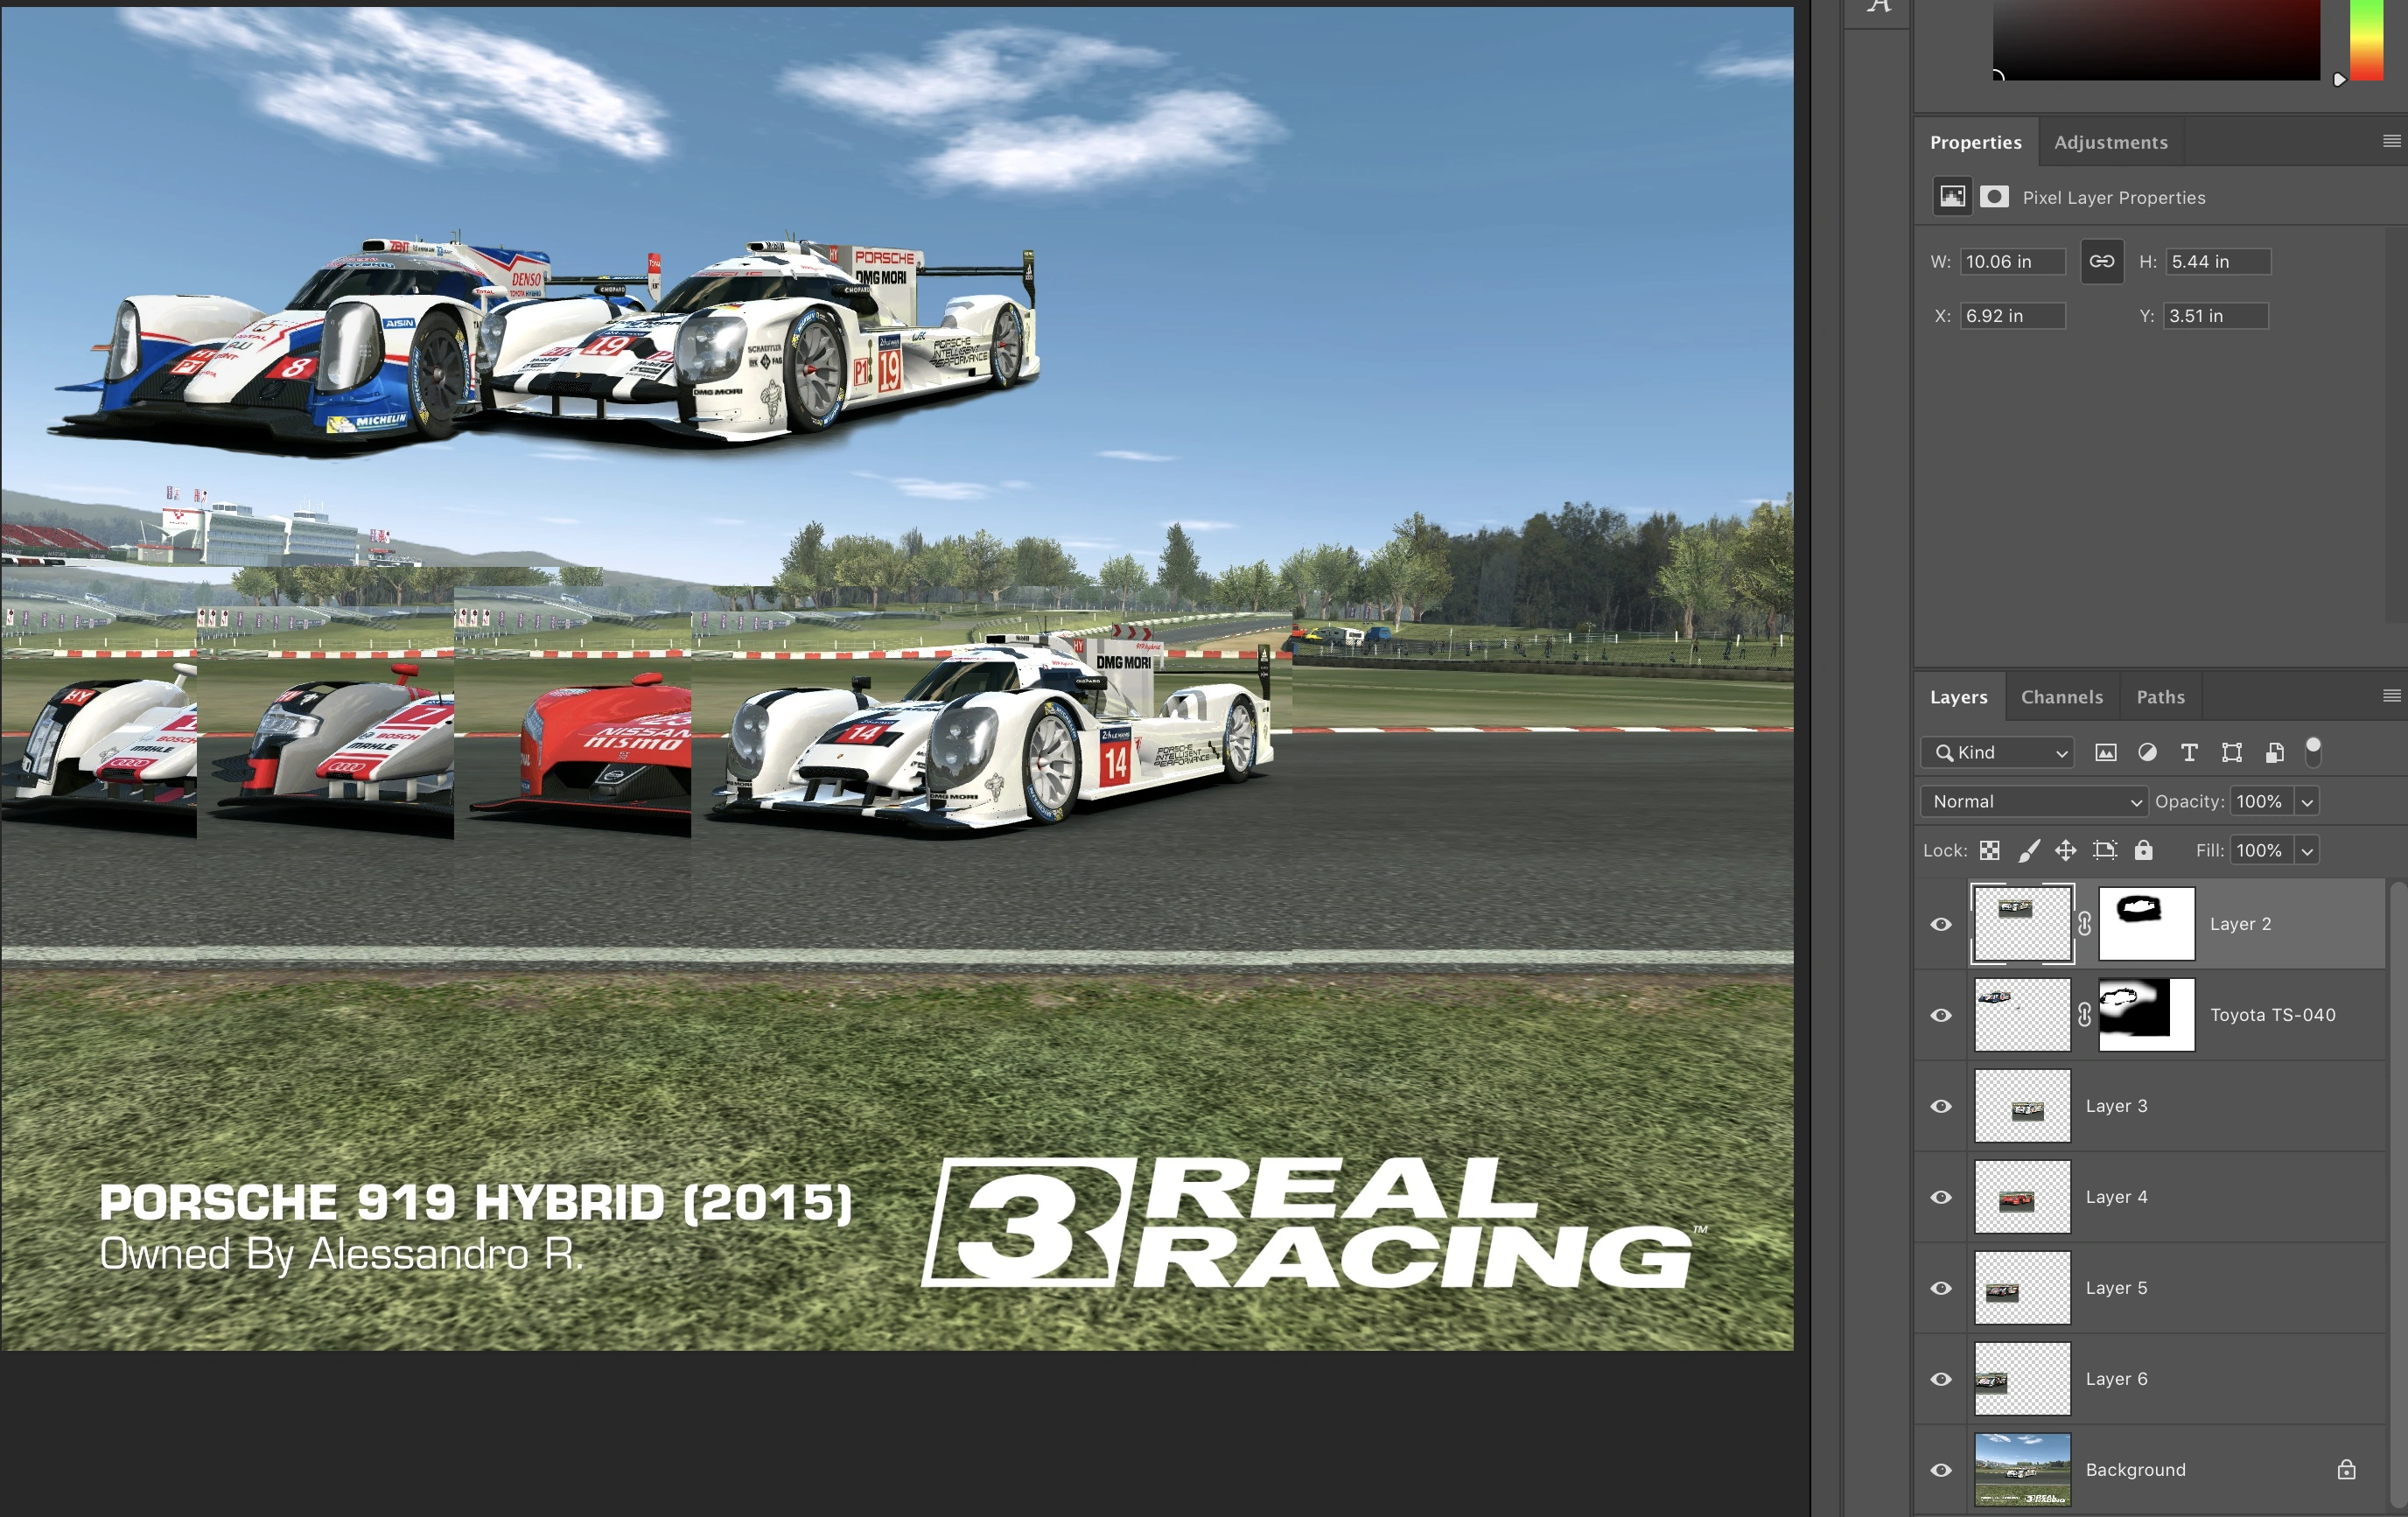Click the adjustment layer filter icon
Screen dimensions: 2408x1517
click(x=2147, y=752)
